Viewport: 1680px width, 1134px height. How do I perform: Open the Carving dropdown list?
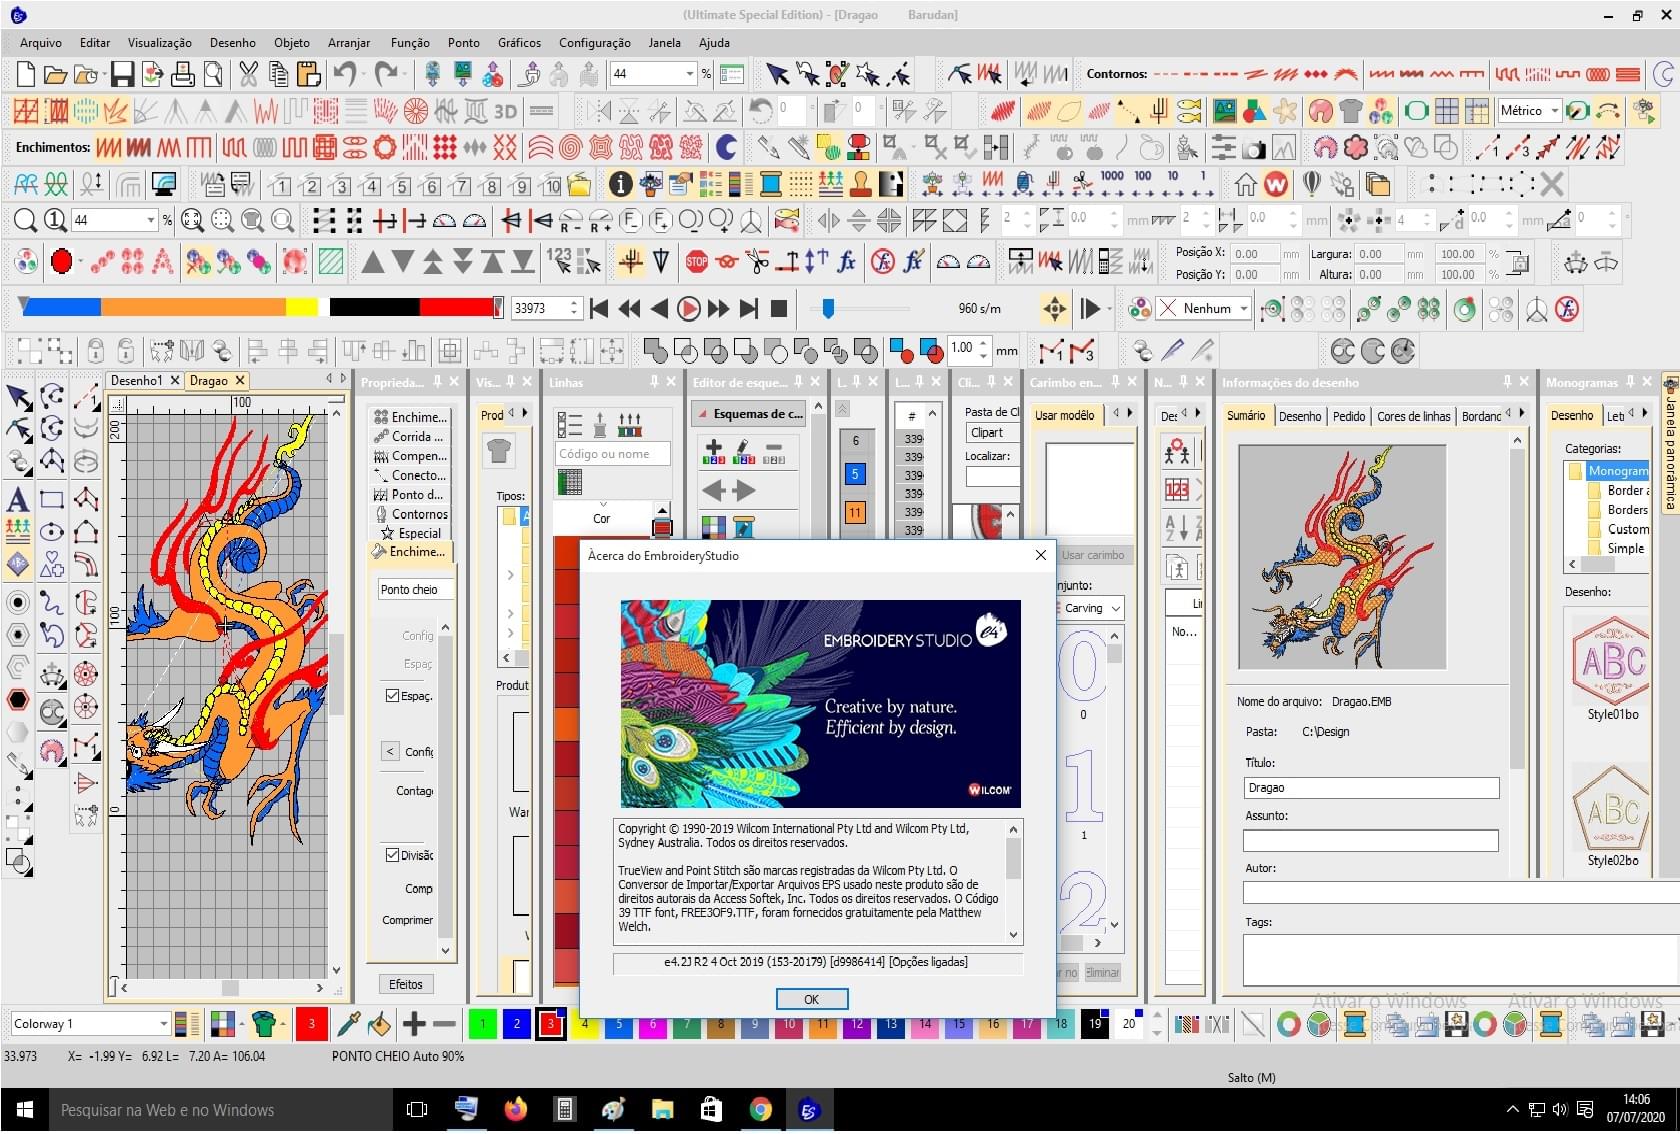pos(1116,608)
